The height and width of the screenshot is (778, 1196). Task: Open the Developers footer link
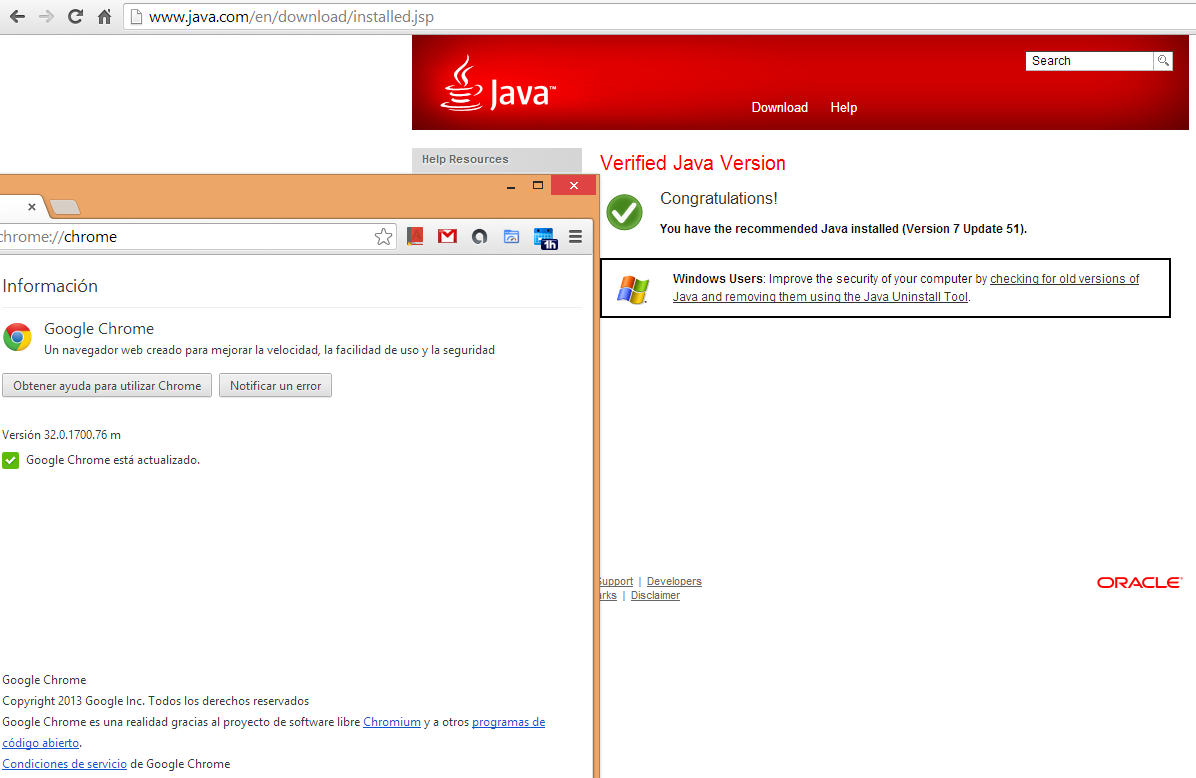[x=674, y=581]
